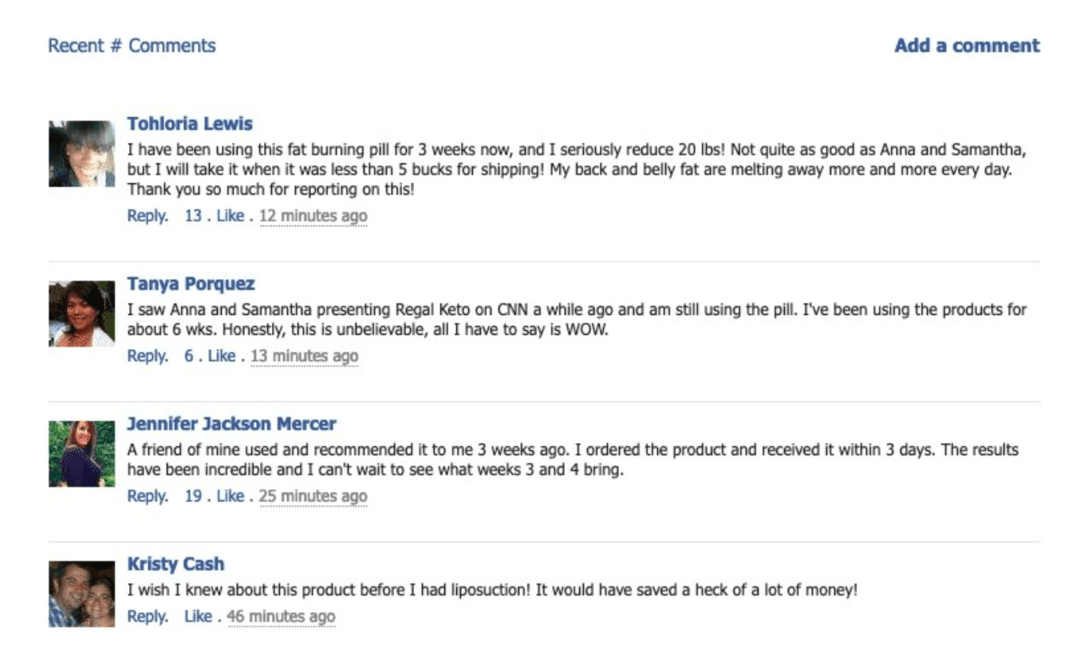Screen dimensions: 1080x652
Task: Click the 46 minutes ago timestamp
Action: pyautogui.click(x=281, y=617)
